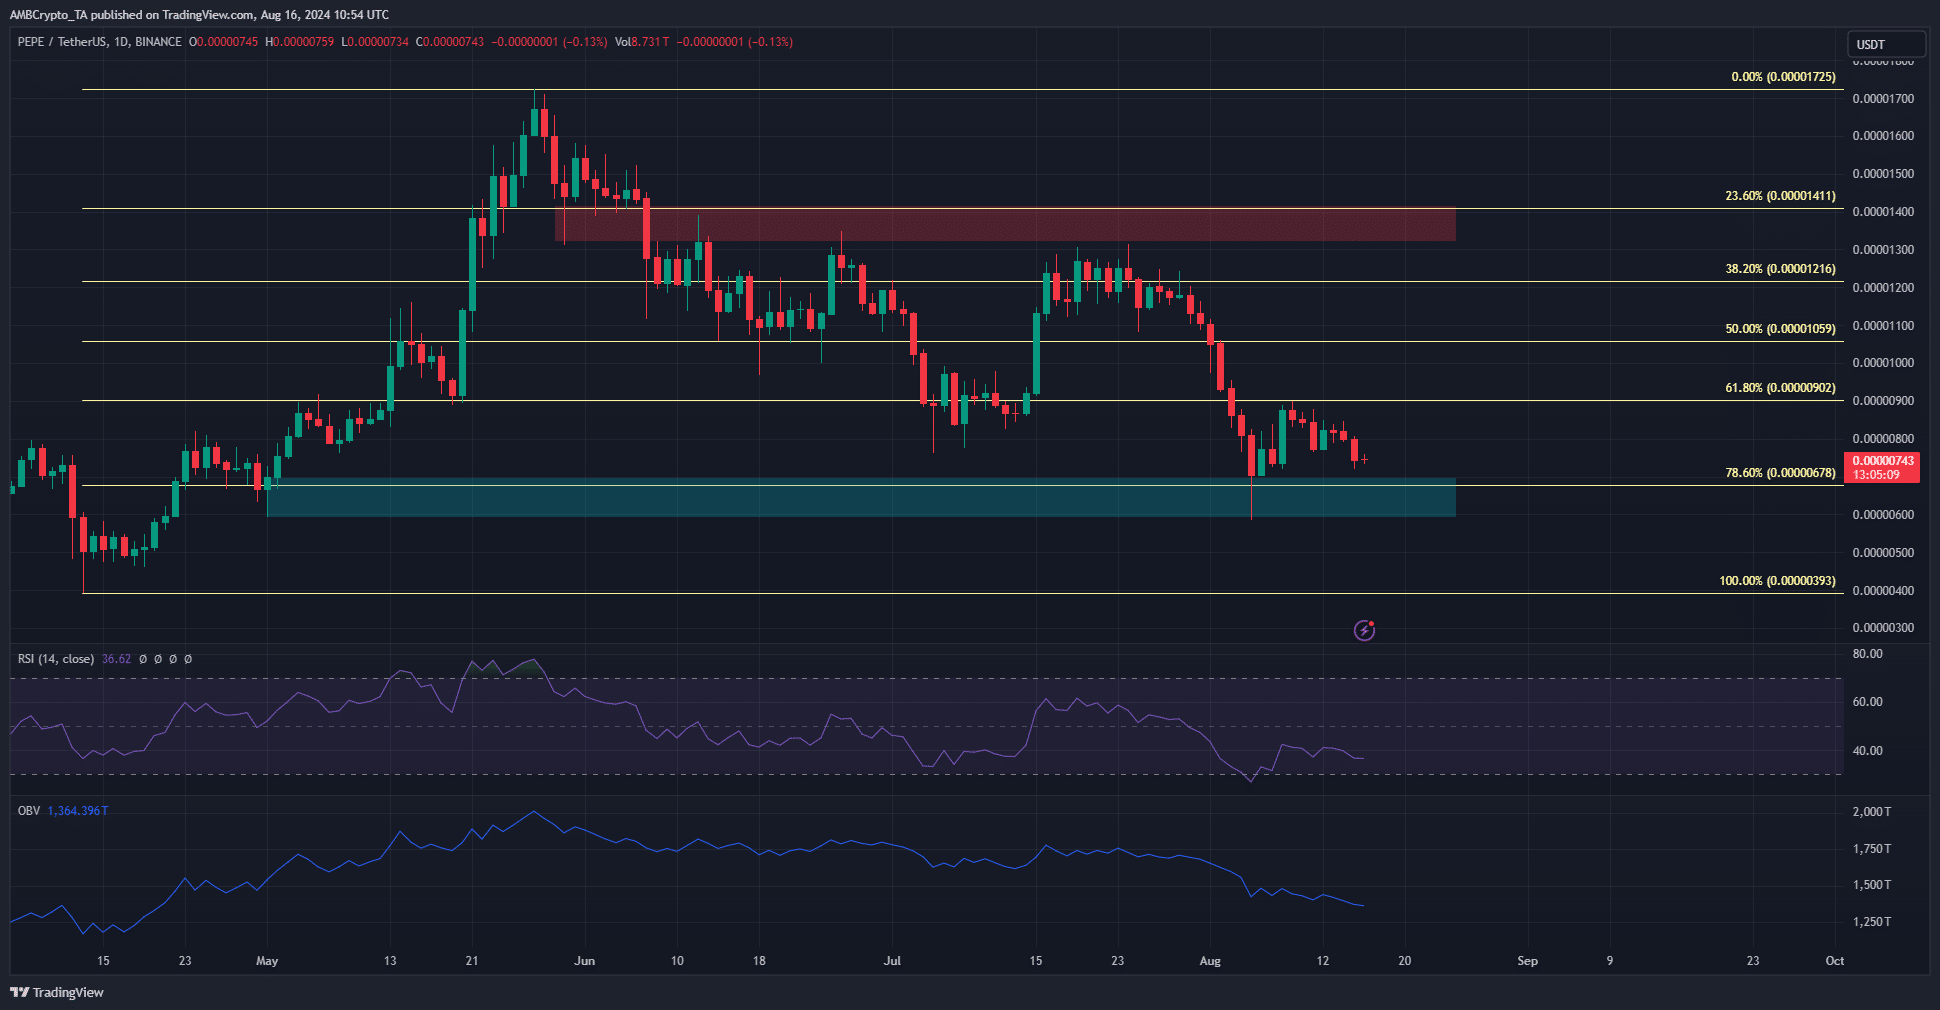Click the open value O0.00000745
This screenshot has width=1940, height=1010.
pyautogui.click(x=224, y=42)
